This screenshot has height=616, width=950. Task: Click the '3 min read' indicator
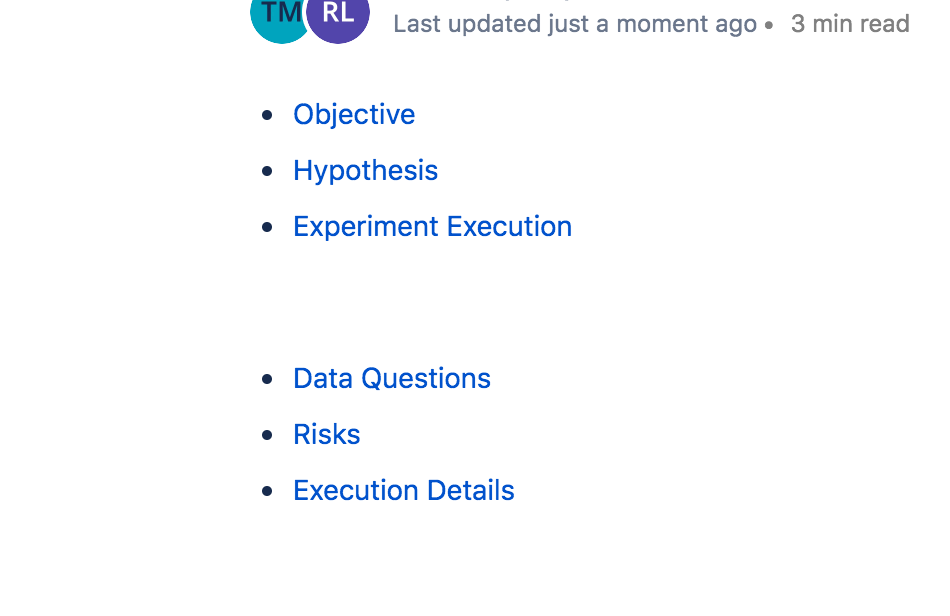coord(850,24)
